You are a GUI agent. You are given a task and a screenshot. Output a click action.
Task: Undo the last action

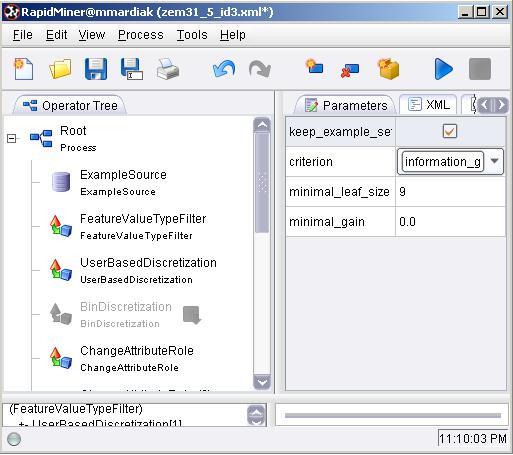(x=224, y=69)
